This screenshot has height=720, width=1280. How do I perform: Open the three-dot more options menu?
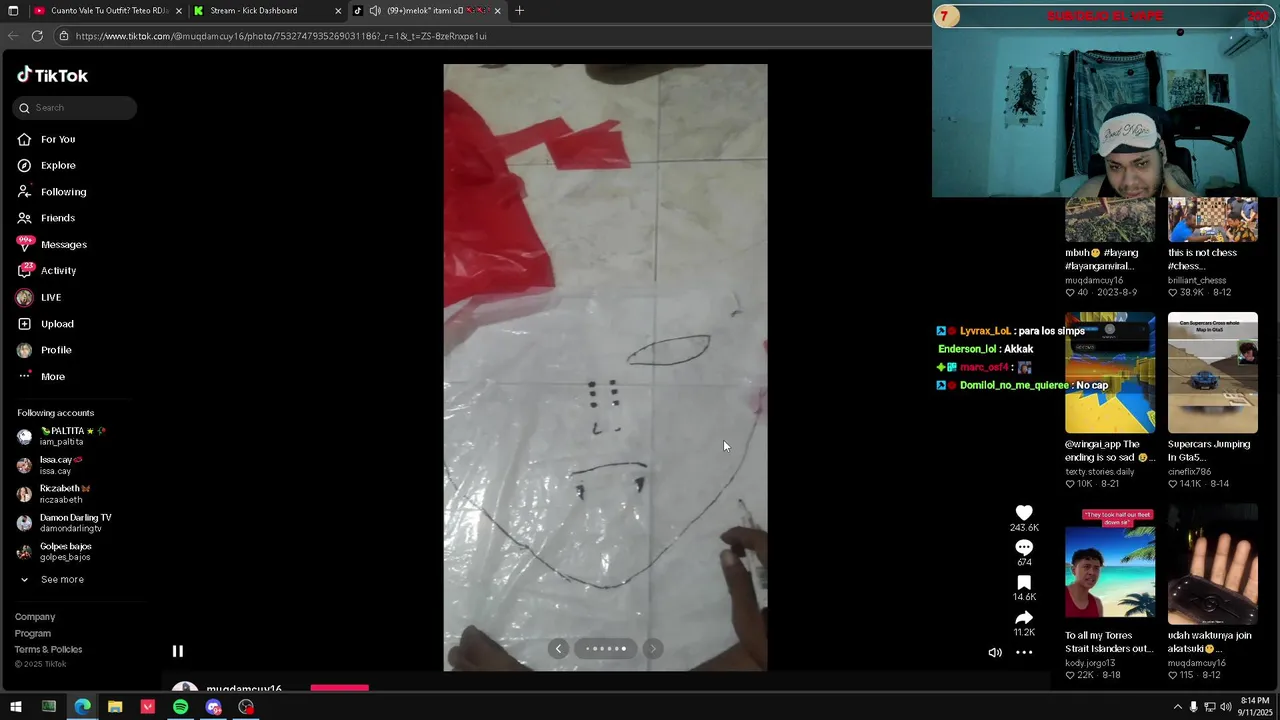click(x=1024, y=653)
